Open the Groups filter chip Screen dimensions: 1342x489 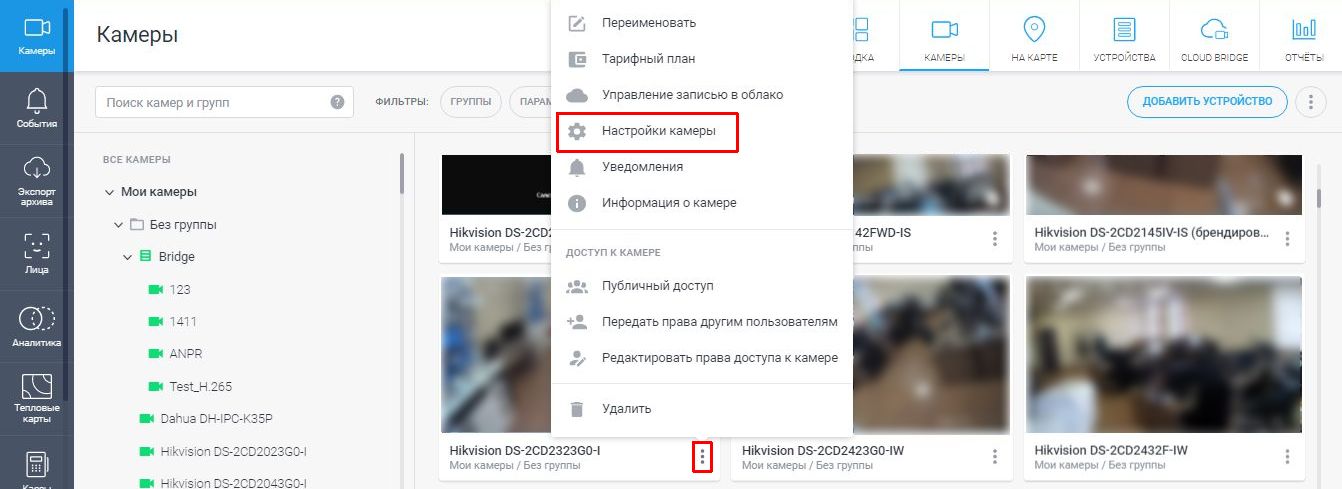pyautogui.click(x=471, y=102)
